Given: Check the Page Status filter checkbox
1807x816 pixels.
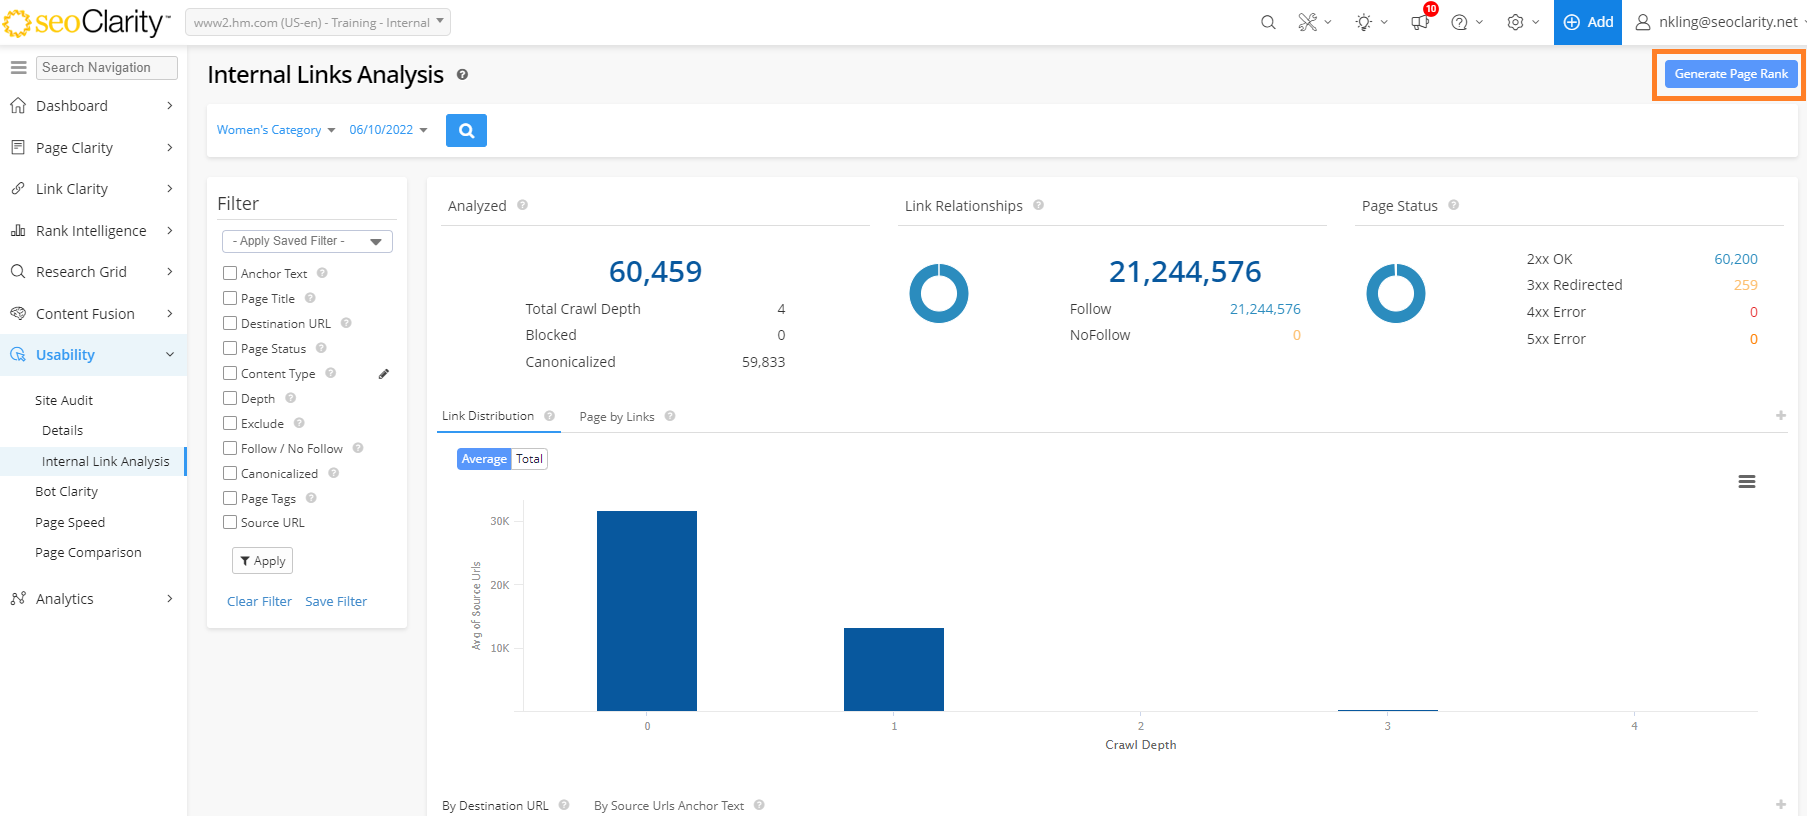Looking at the screenshot, I should (230, 348).
